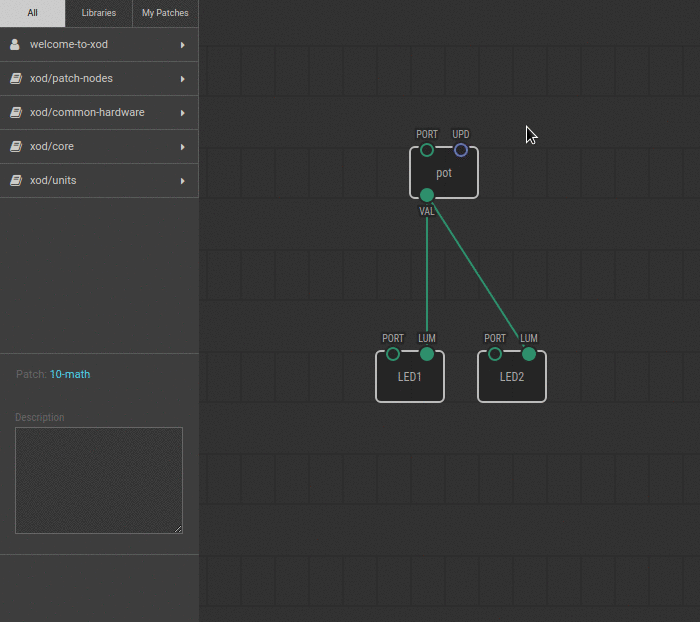The width and height of the screenshot is (700, 622).
Task: Expand the xod/patch-nodes library arrow
Action: (x=183, y=79)
